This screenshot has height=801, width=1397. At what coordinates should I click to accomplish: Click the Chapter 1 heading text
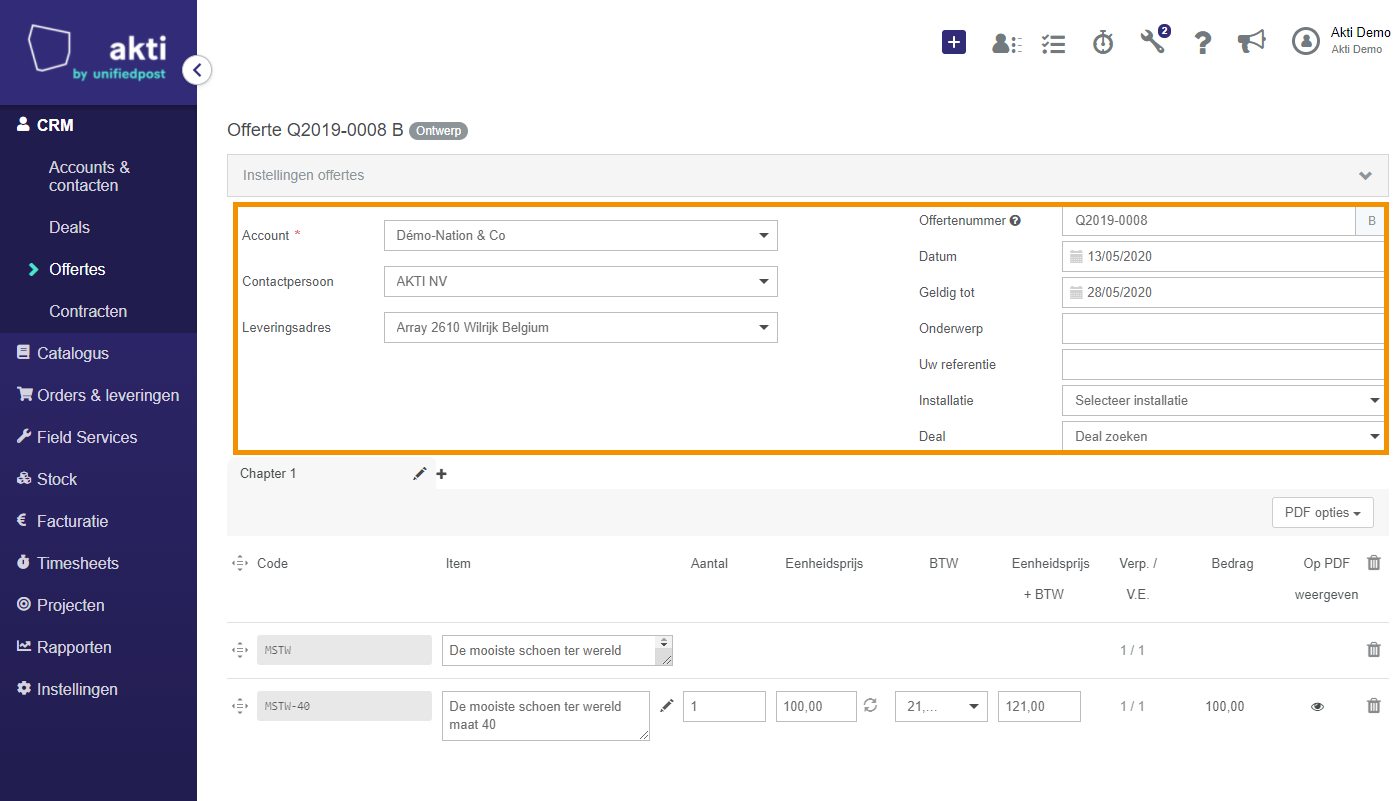pos(268,474)
